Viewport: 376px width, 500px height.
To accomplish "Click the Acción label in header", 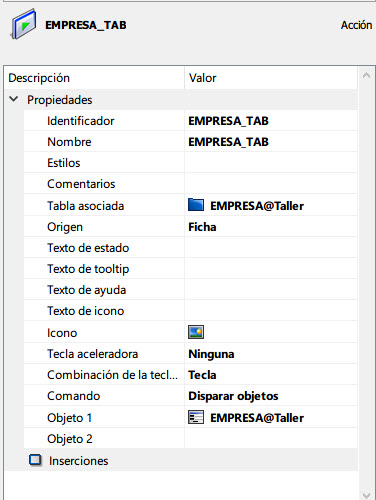I will (x=356, y=25).
